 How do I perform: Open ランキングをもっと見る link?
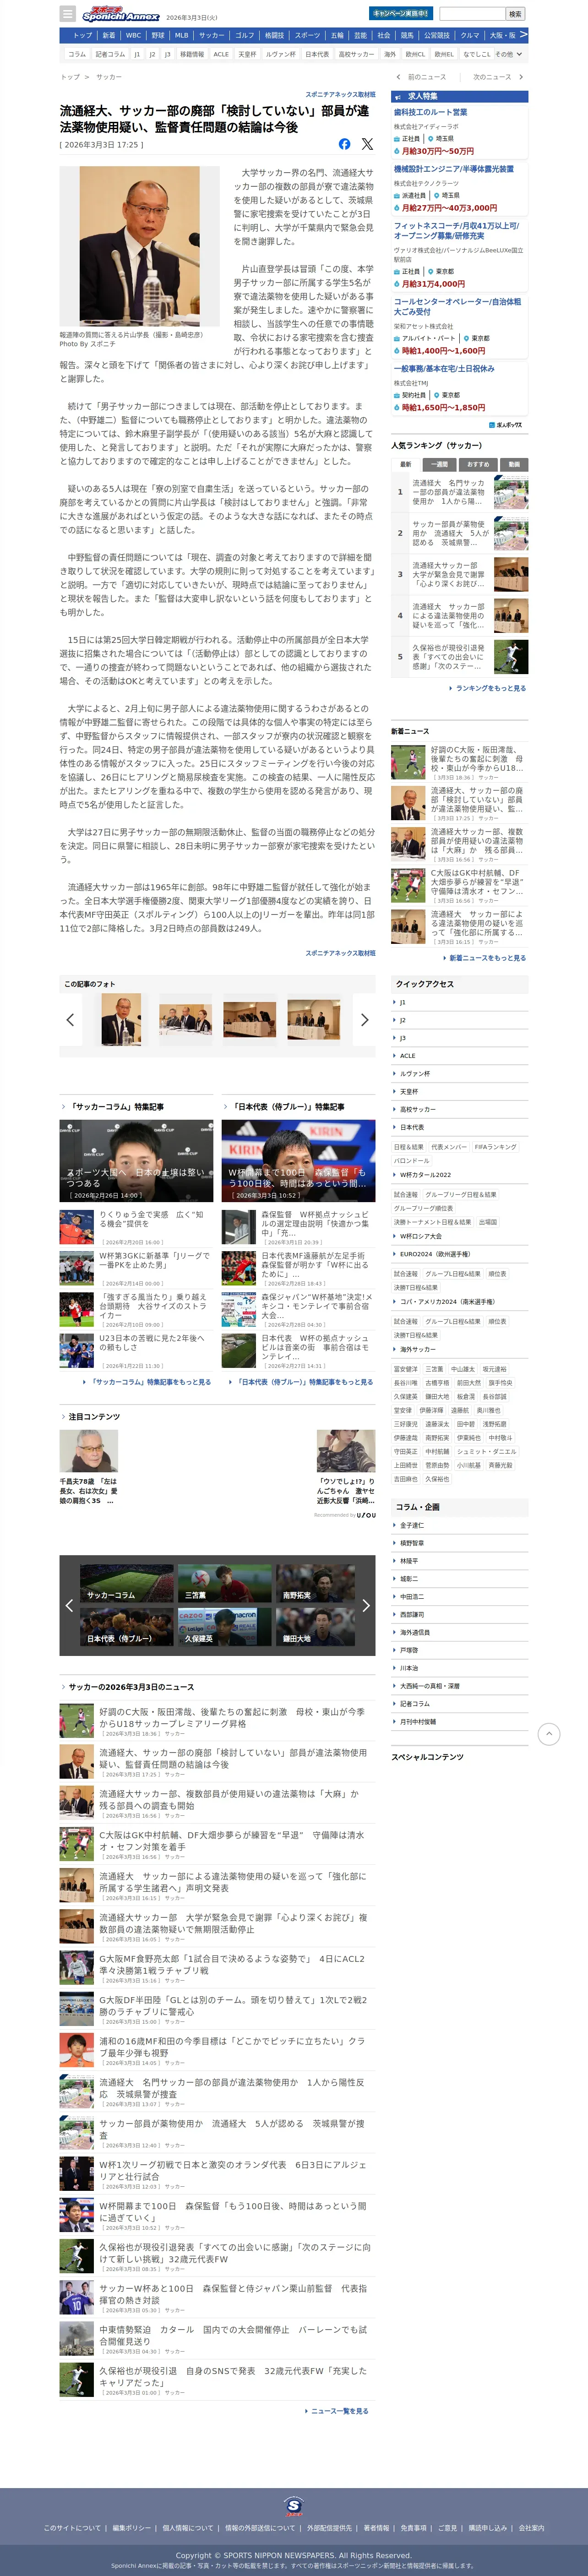tap(490, 688)
